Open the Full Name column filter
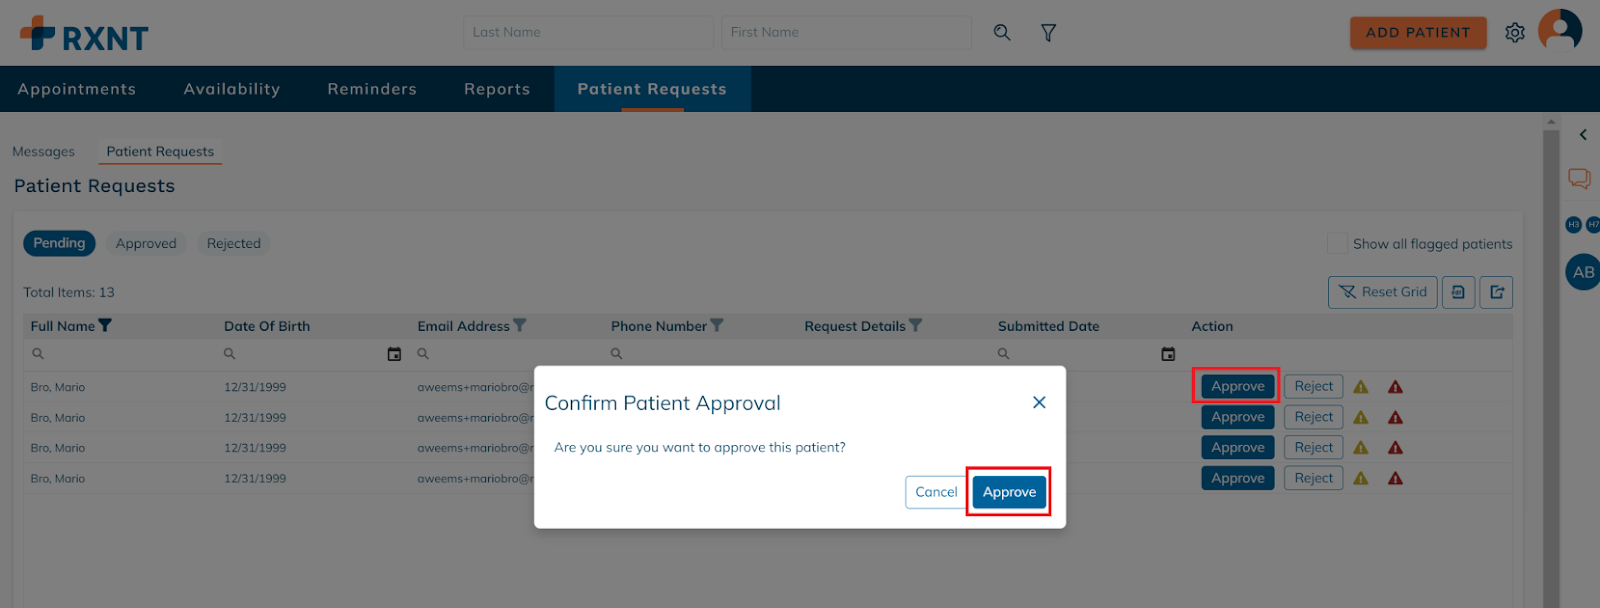 click(x=105, y=325)
